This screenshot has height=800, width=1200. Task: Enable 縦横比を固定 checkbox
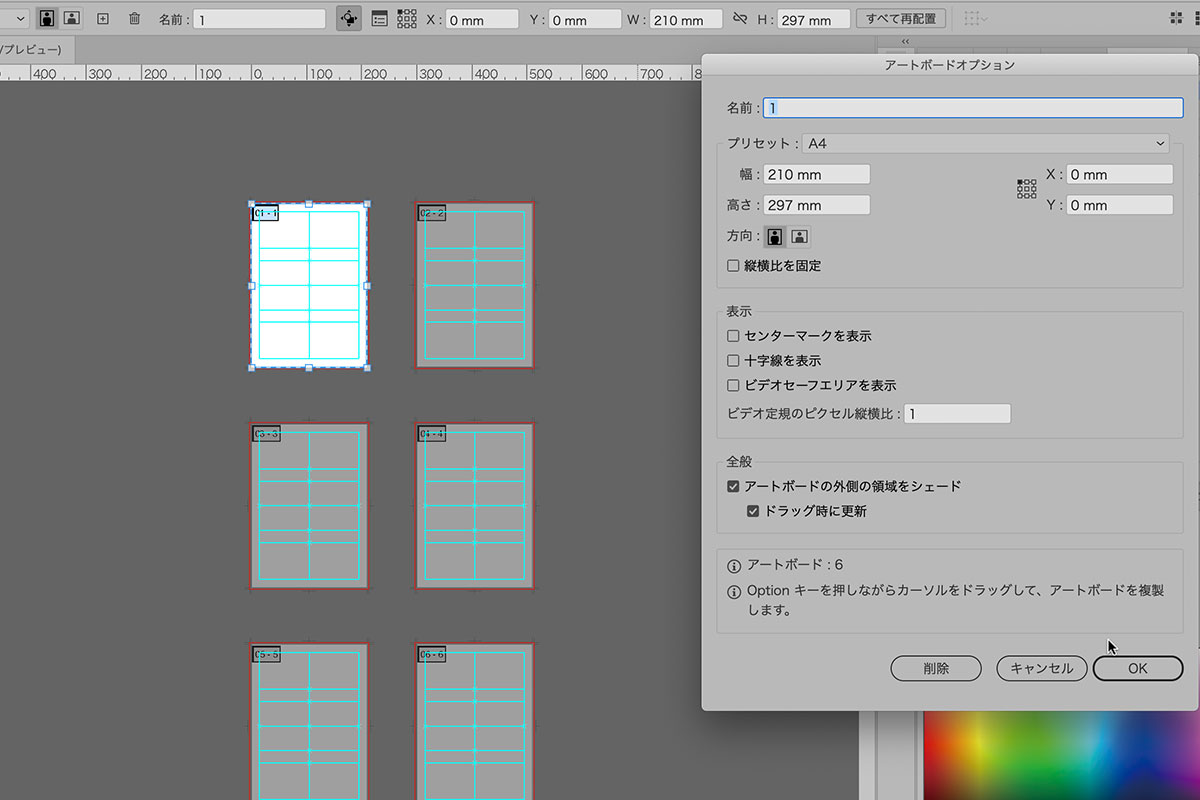(x=734, y=266)
